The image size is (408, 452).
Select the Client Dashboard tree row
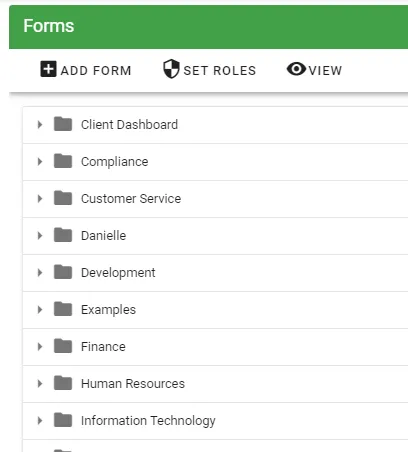215,125
